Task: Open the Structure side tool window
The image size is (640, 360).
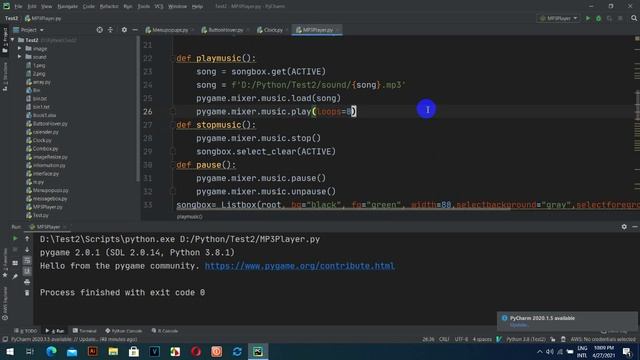Action: 5,77
